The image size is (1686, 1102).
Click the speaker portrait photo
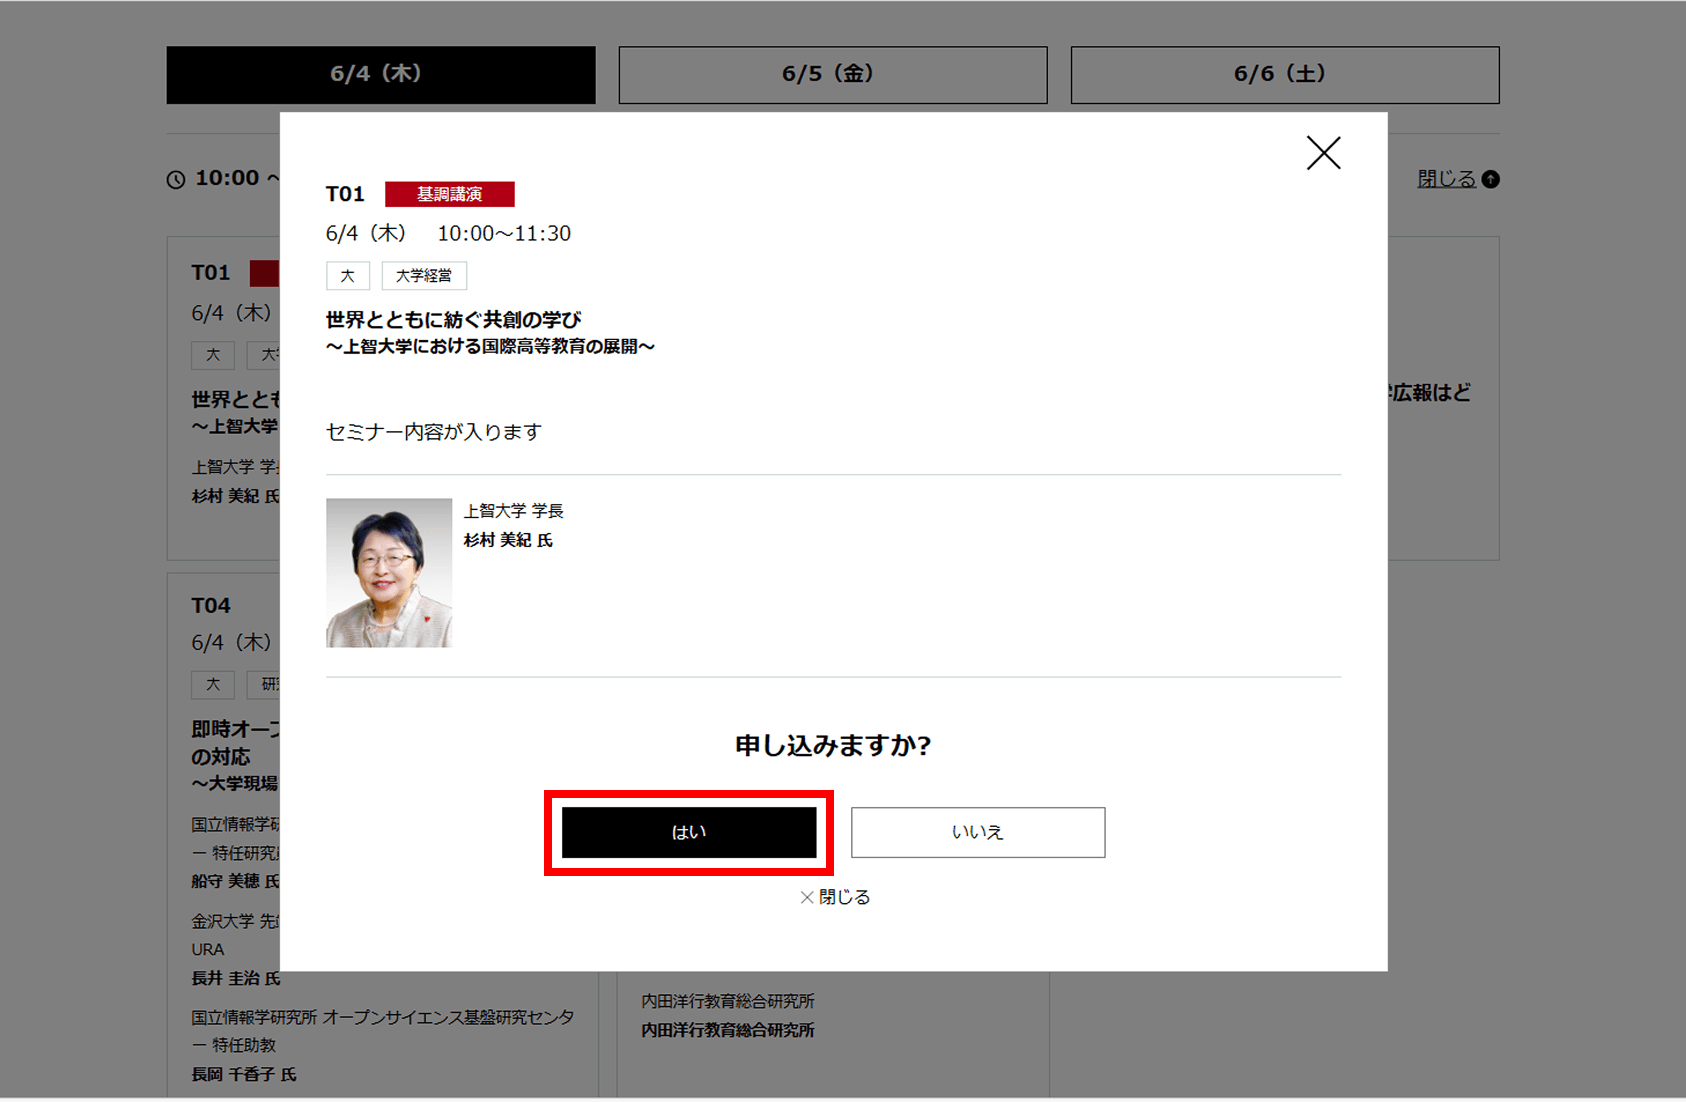(389, 573)
